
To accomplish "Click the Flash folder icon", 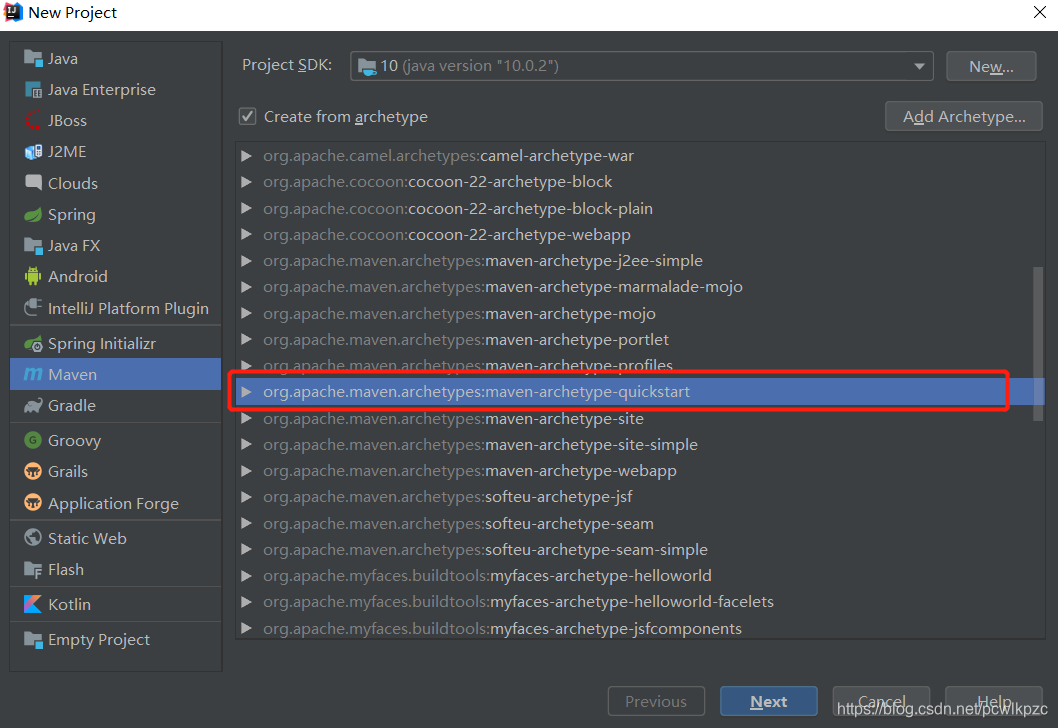I will (x=33, y=569).
